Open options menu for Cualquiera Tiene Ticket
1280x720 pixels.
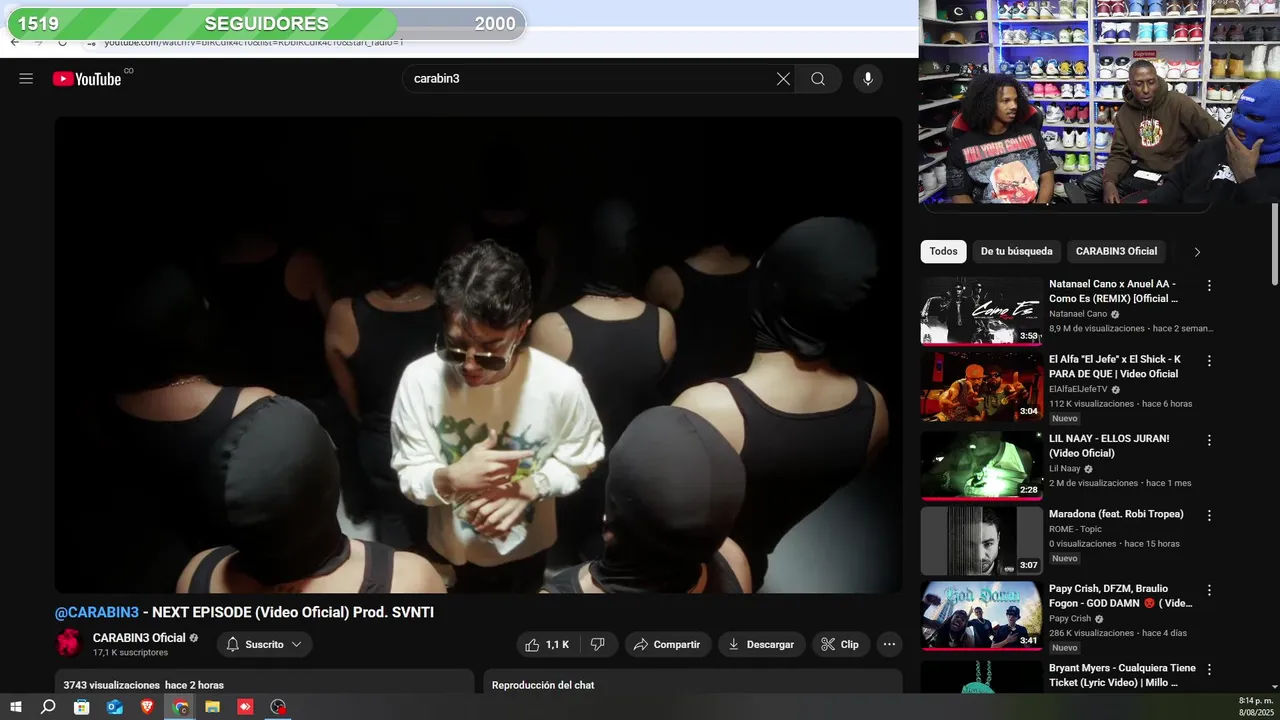1209,670
